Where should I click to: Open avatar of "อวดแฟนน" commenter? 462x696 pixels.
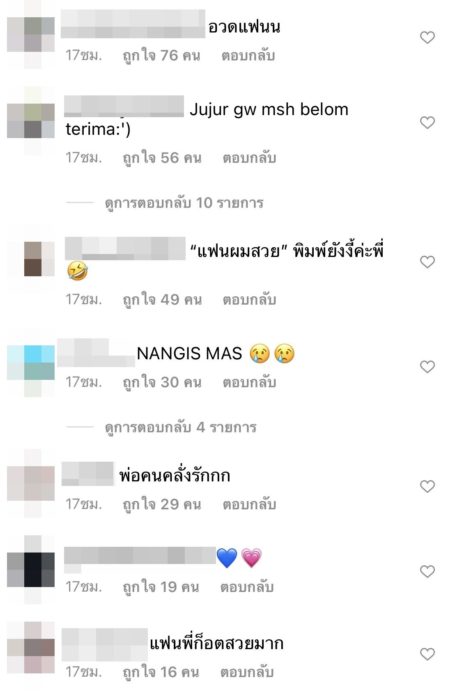pyautogui.click(x=31, y=38)
